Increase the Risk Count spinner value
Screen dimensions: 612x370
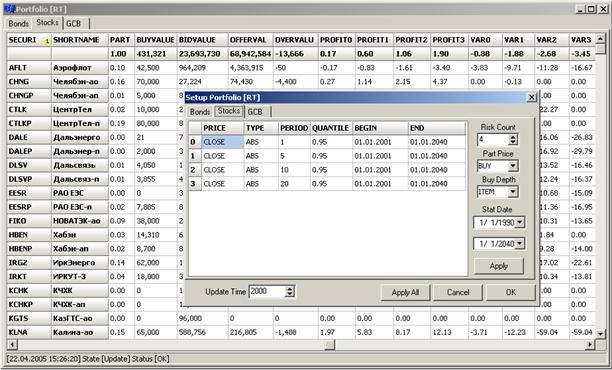pos(513,137)
